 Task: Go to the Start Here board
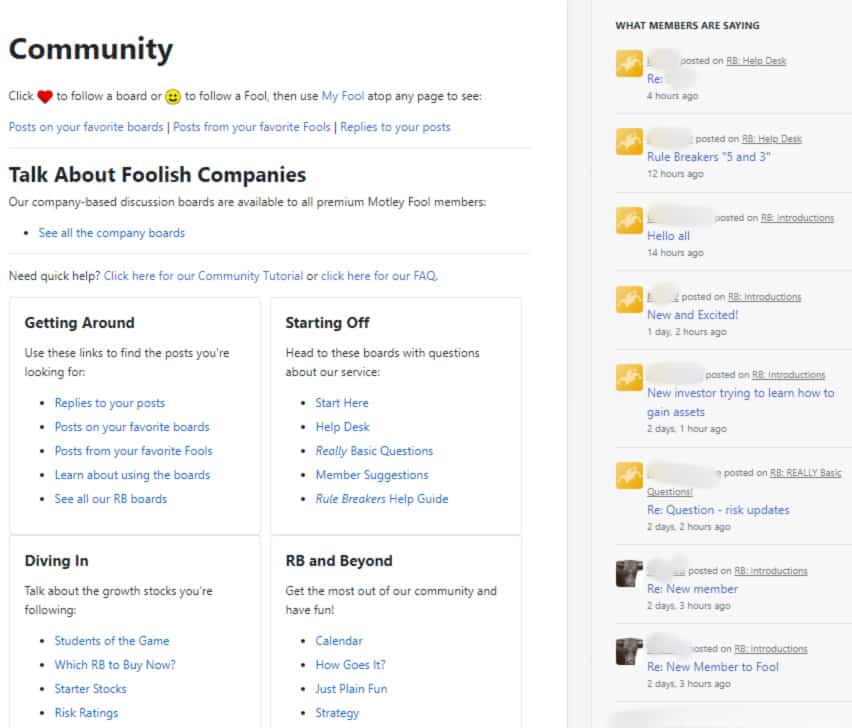pos(342,403)
